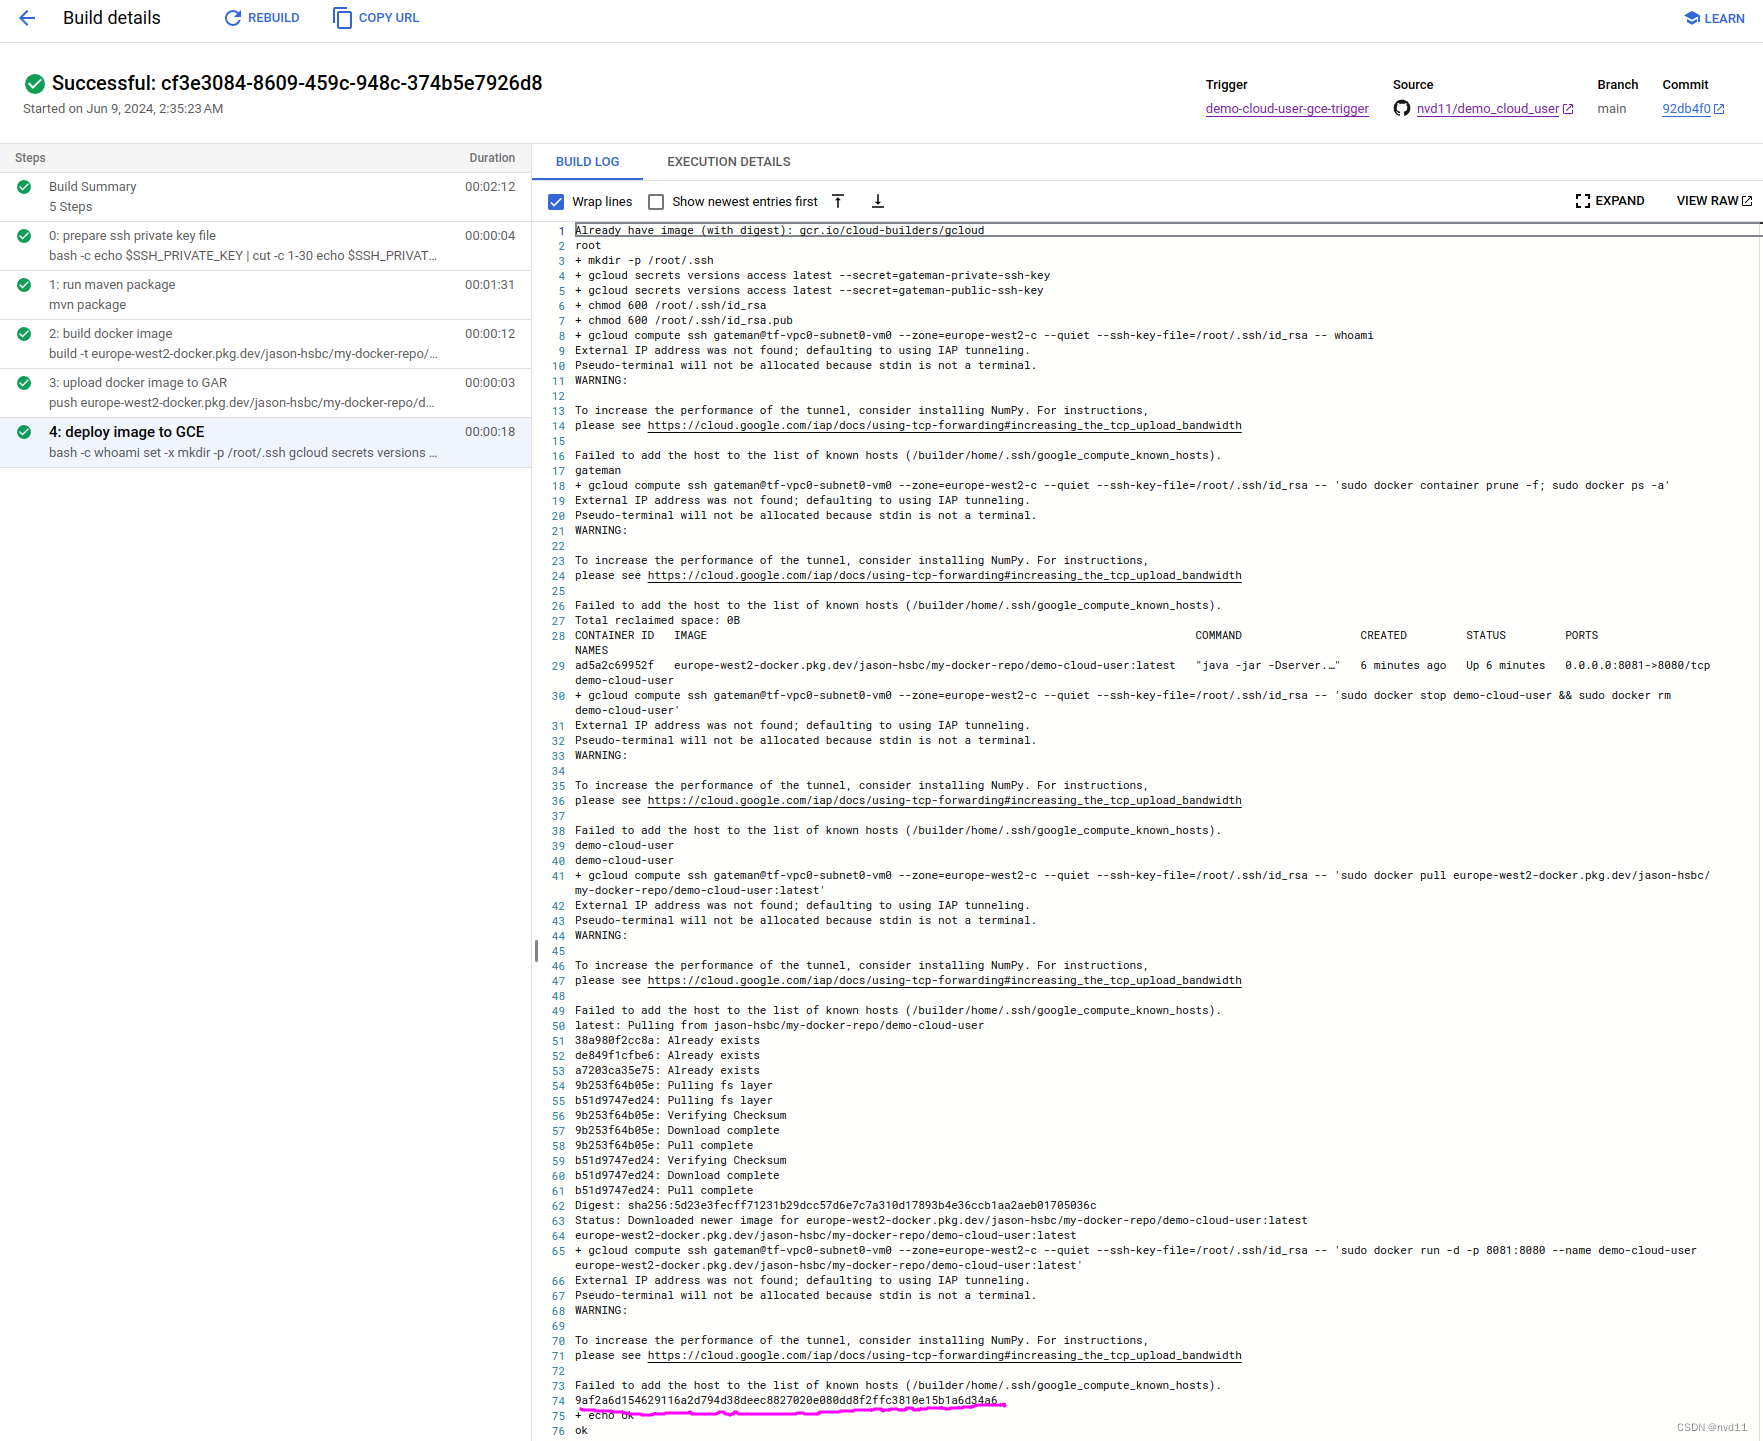Click log line 1 Already have image text

pos(779,231)
